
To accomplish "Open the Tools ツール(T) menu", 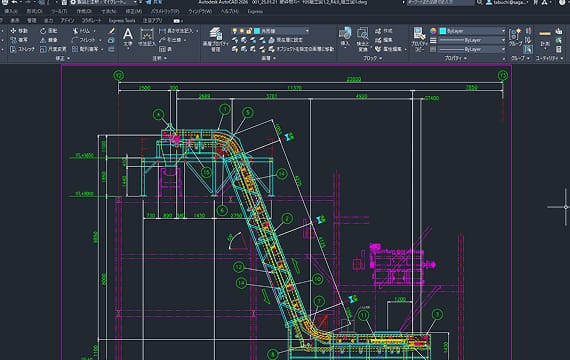I will pos(59,12).
